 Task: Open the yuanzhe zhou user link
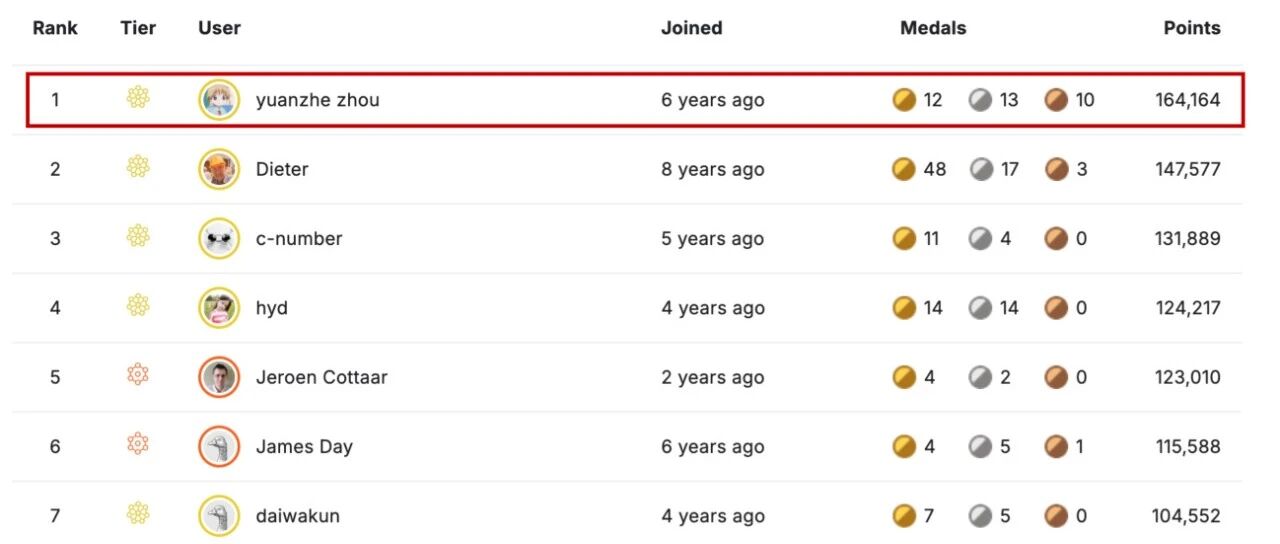pos(317,100)
